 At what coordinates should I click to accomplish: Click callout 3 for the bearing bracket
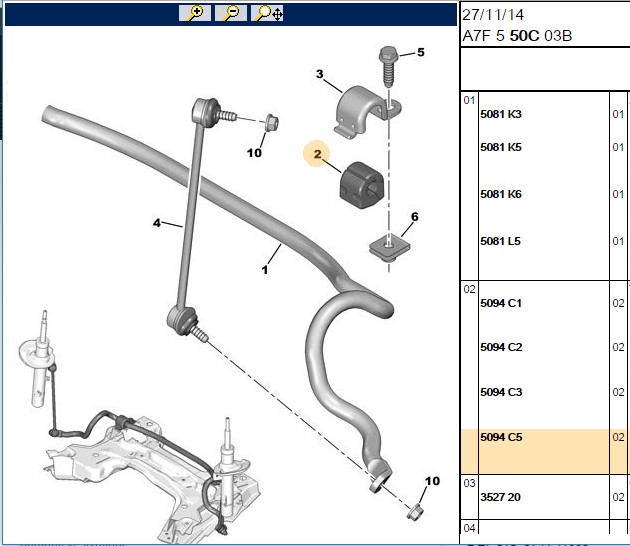pos(319,74)
